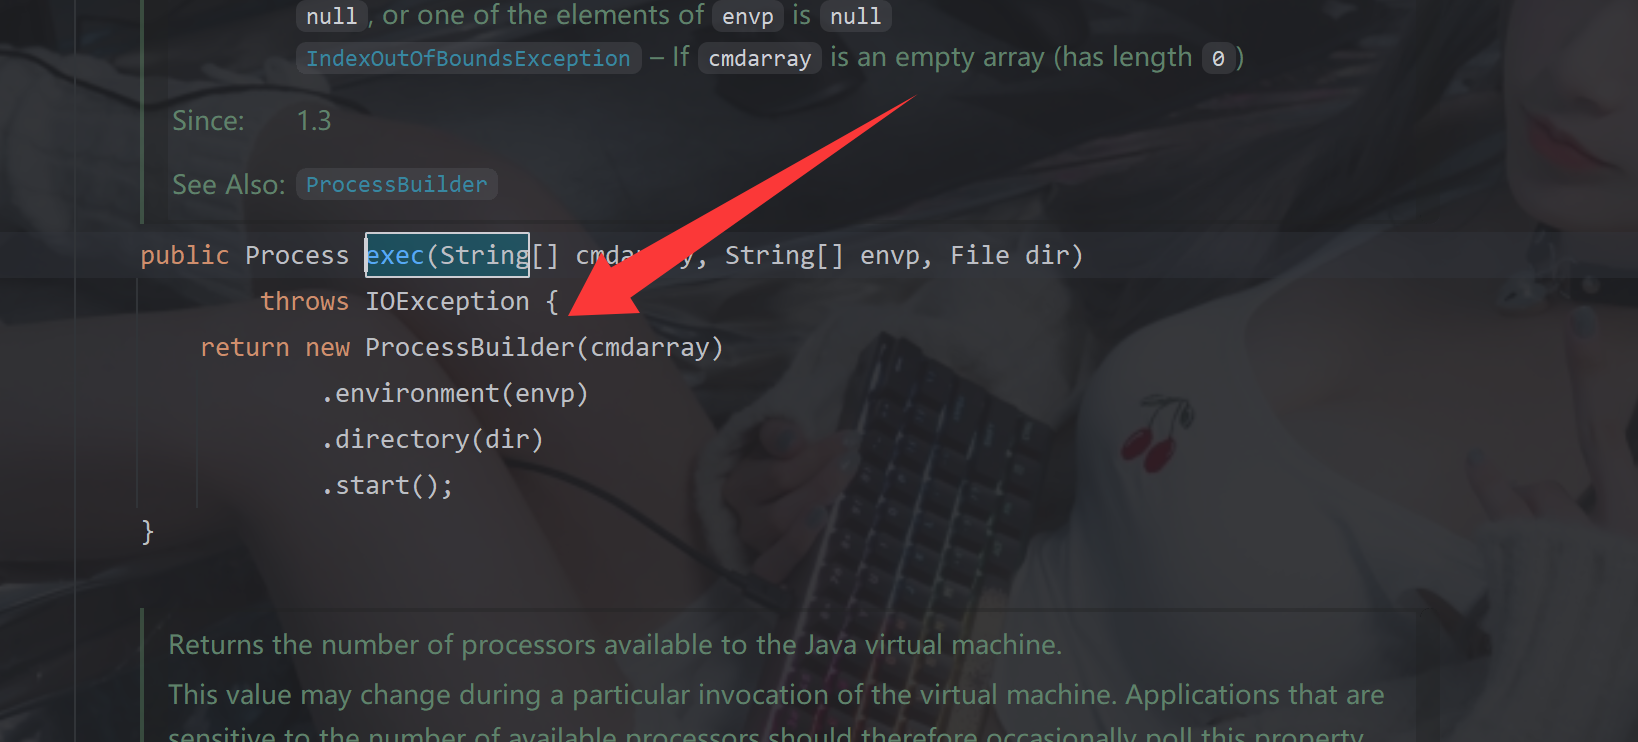Click the 'new' keyword

pos(328,348)
